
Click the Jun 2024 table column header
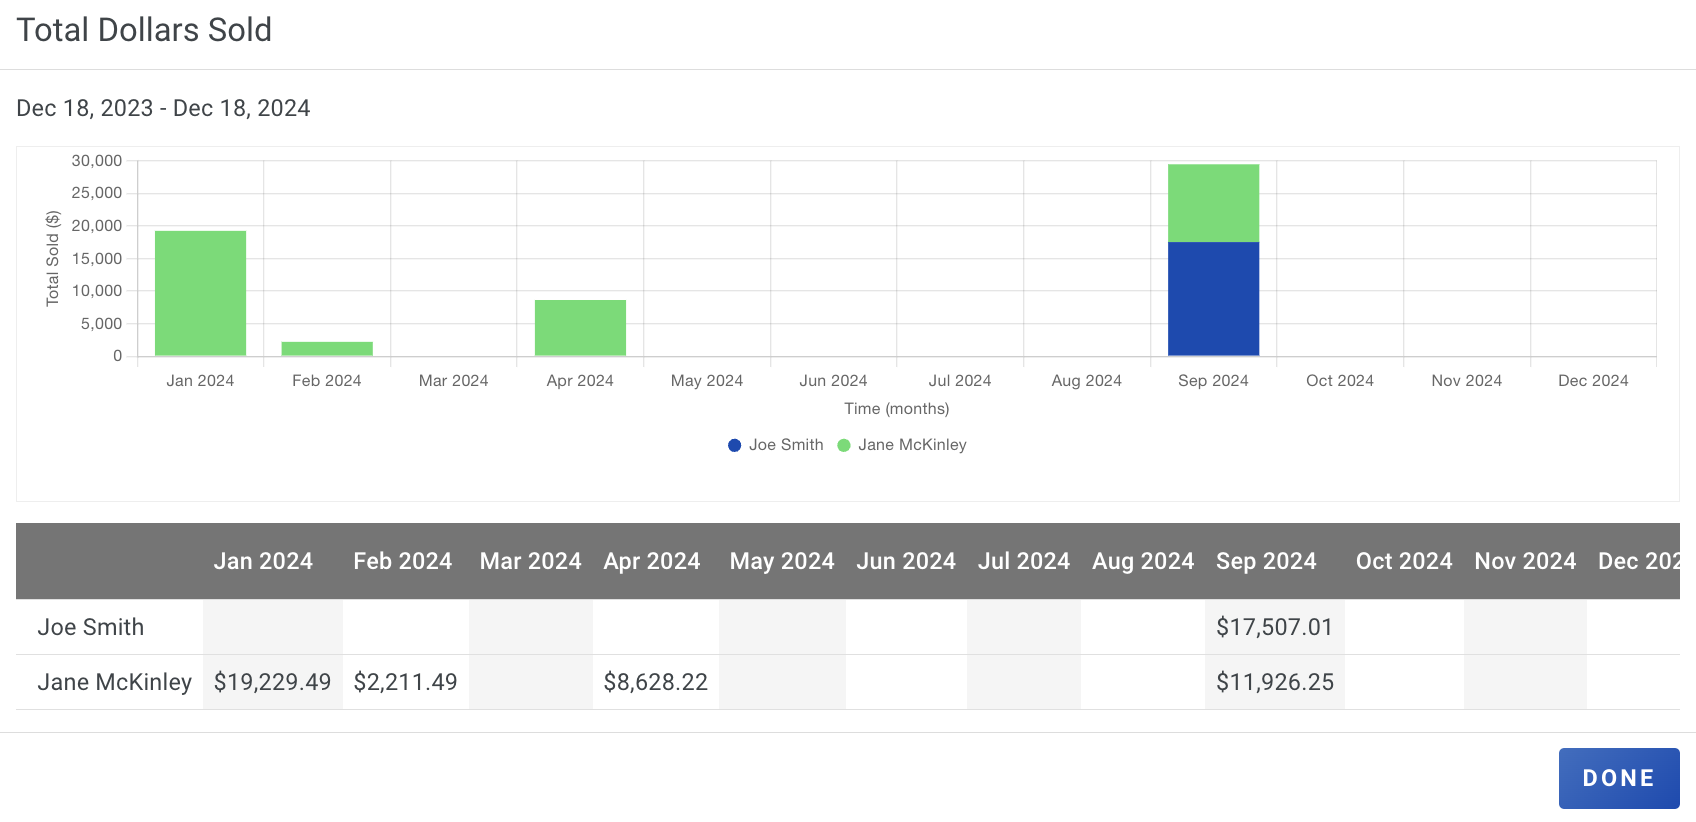906,561
